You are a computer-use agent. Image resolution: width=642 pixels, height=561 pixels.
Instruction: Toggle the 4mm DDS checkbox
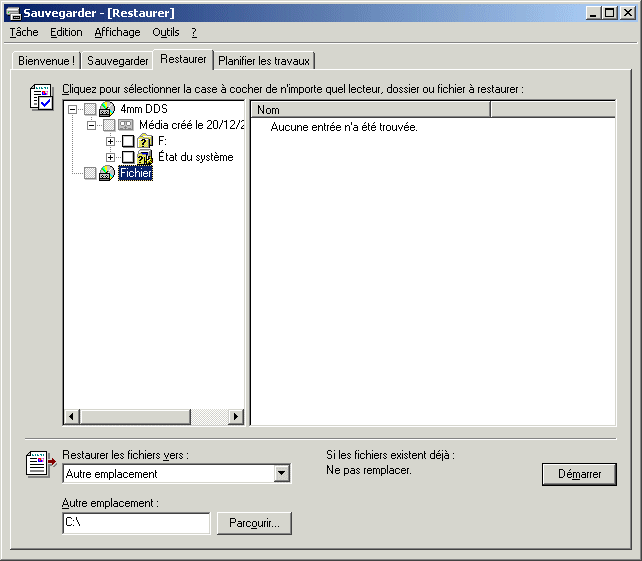(90, 109)
